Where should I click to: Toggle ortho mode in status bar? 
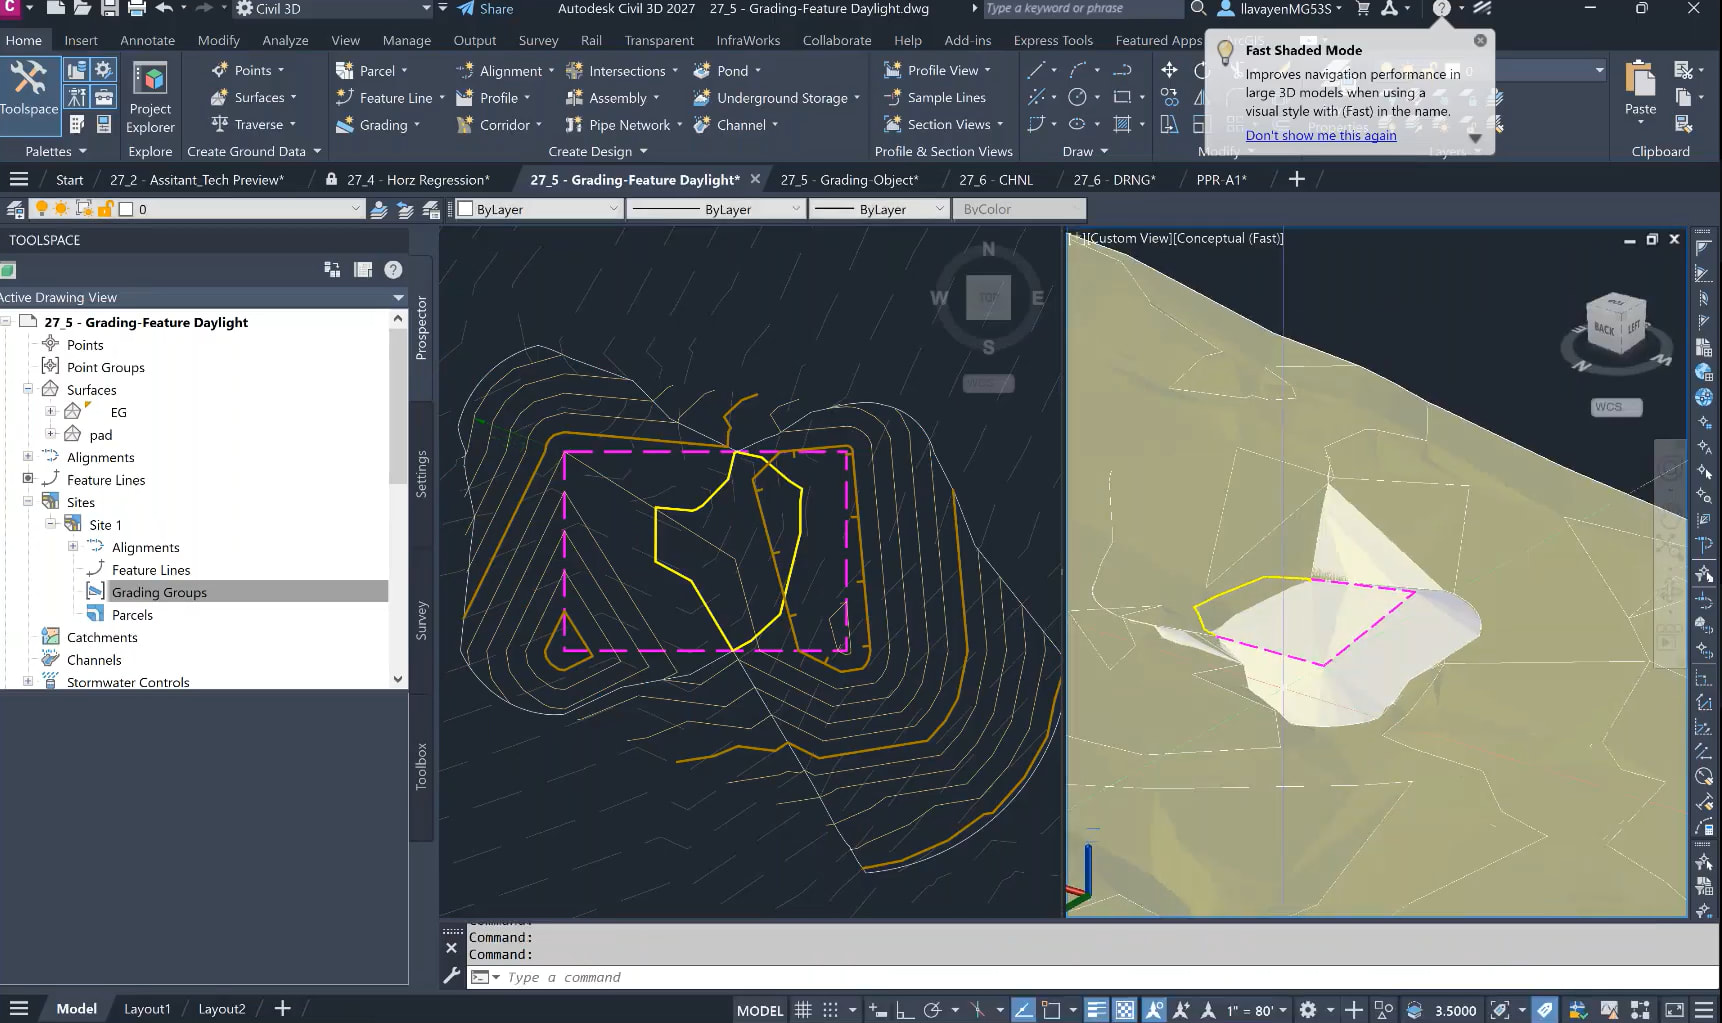pos(905,1010)
